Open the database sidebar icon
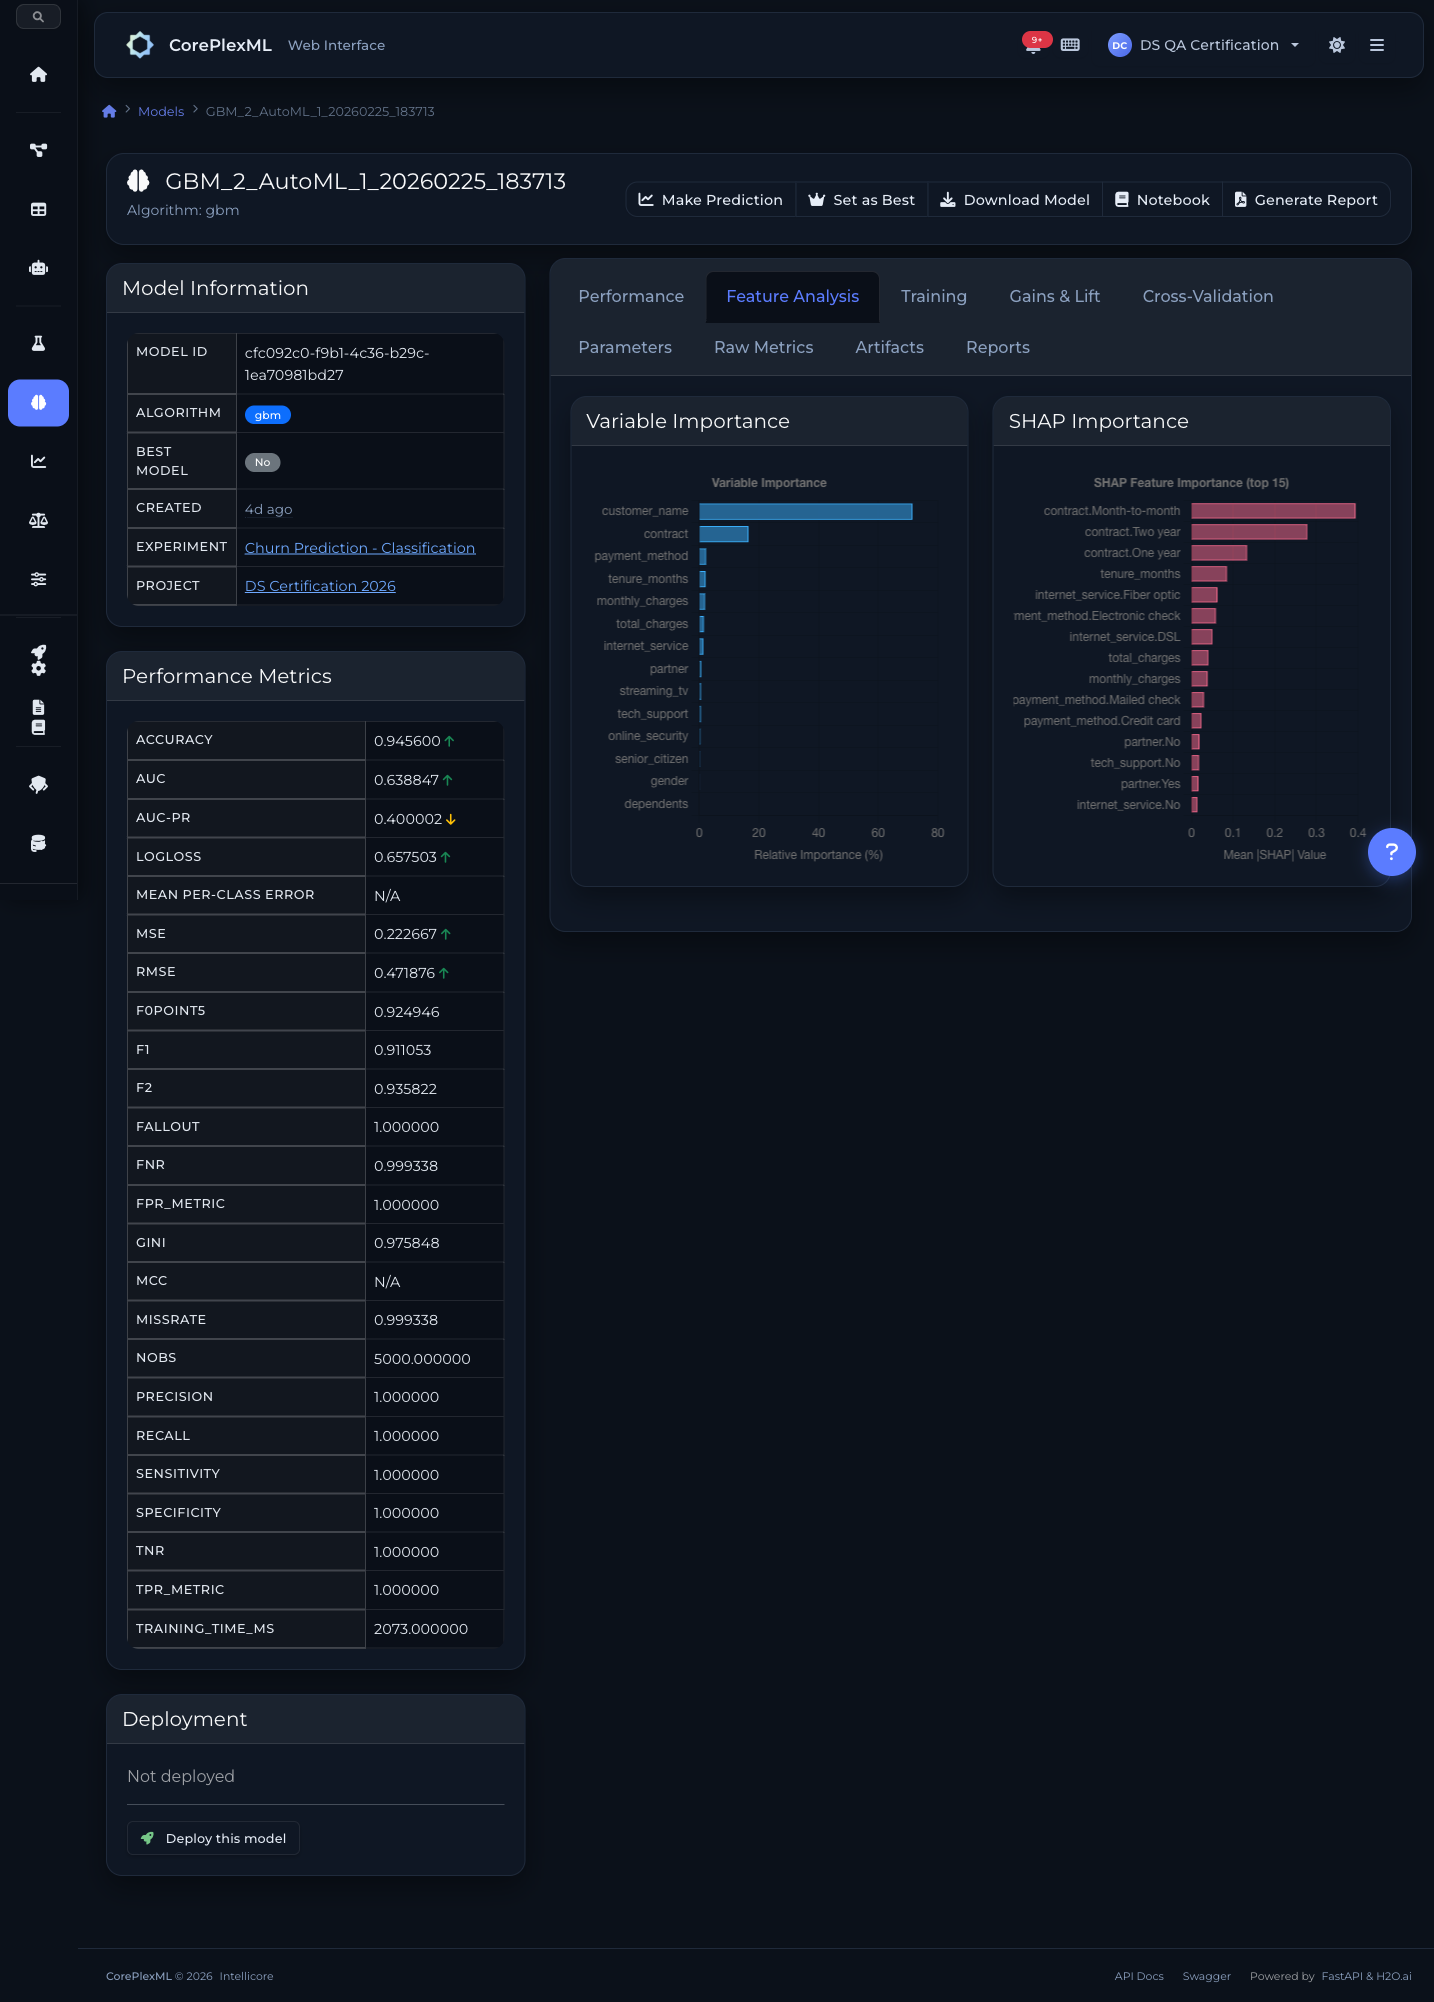Viewport: 1434px width, 2002px height. click(38, 844)
